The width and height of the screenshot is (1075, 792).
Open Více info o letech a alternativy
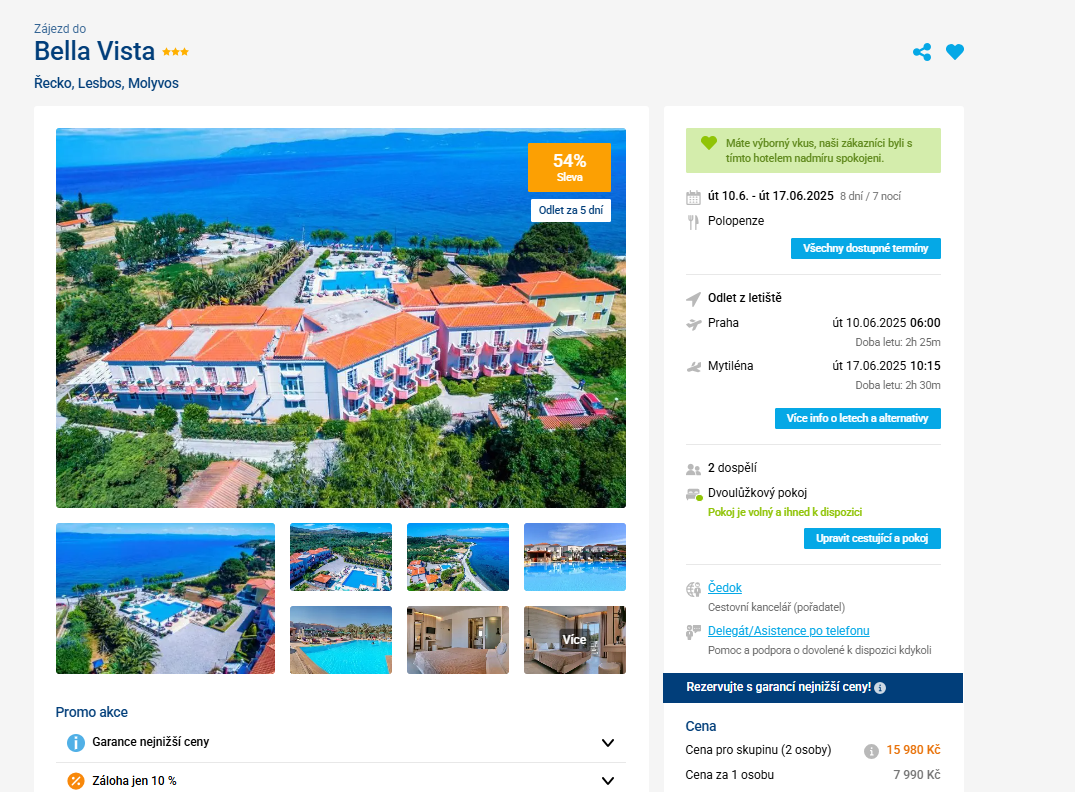858,418
